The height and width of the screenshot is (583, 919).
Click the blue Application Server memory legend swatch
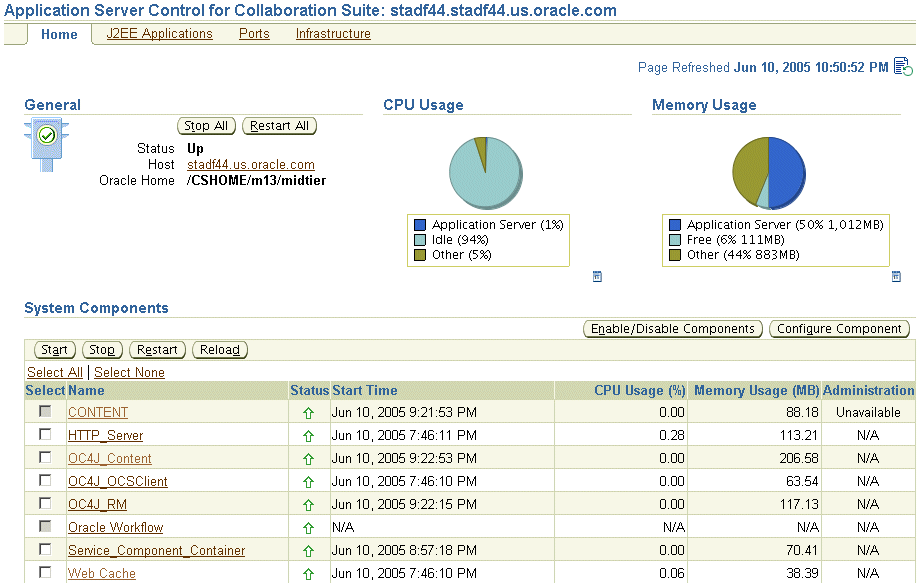[674, 225]
